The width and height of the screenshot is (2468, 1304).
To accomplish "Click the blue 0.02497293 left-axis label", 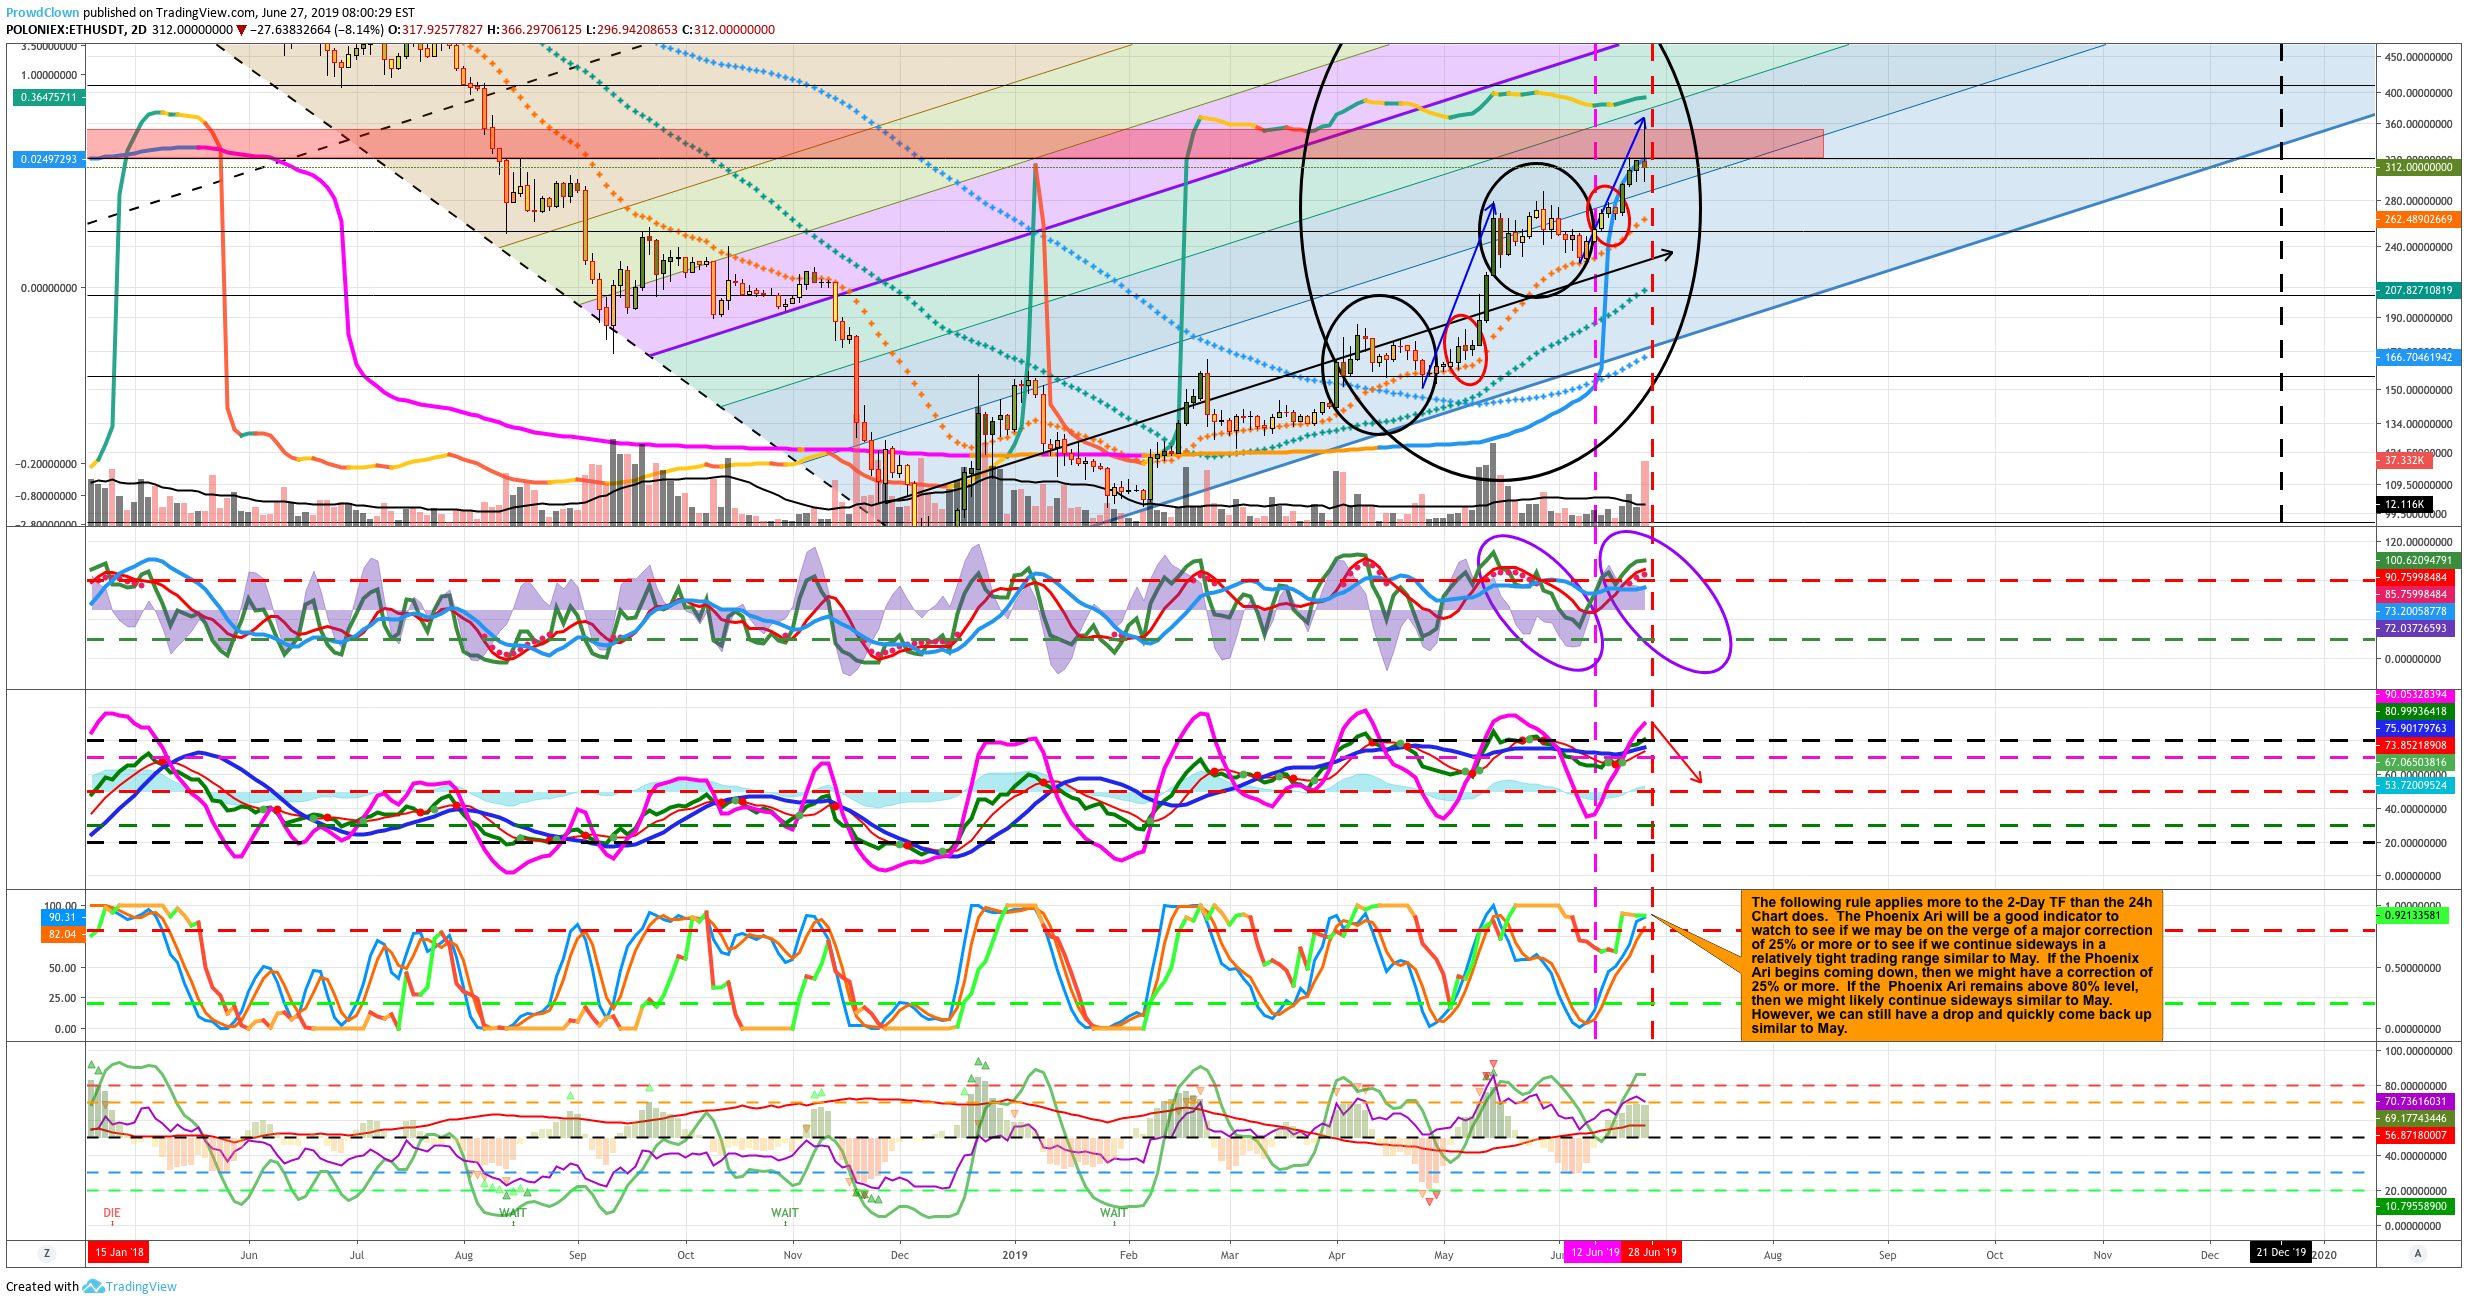I will [x=47, y=159].
